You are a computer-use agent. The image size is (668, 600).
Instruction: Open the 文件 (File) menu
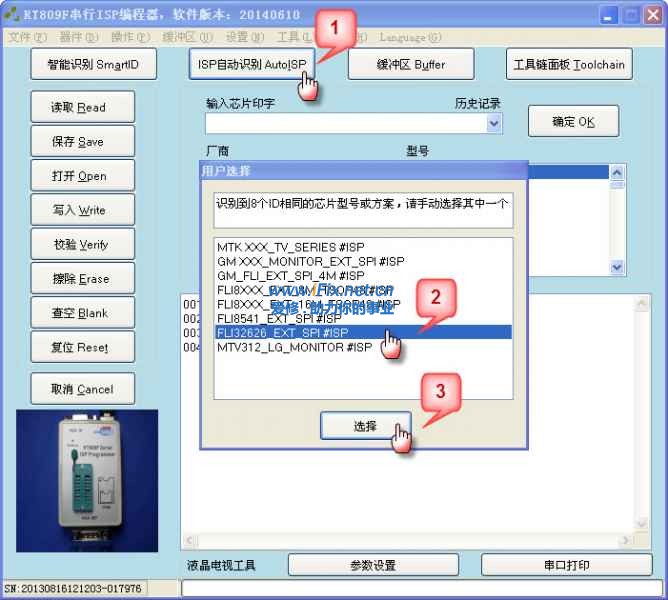27,37
